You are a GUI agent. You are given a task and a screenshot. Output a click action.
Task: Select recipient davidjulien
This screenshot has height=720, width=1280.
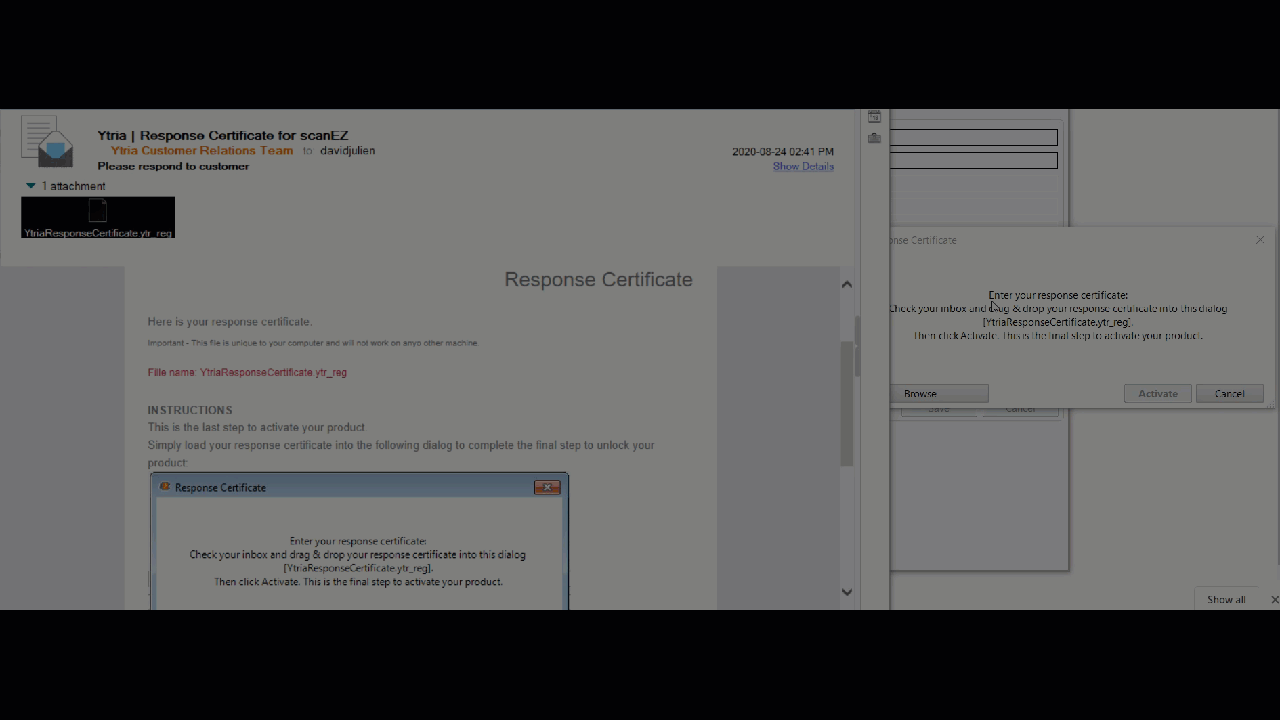tap(347, 150)
